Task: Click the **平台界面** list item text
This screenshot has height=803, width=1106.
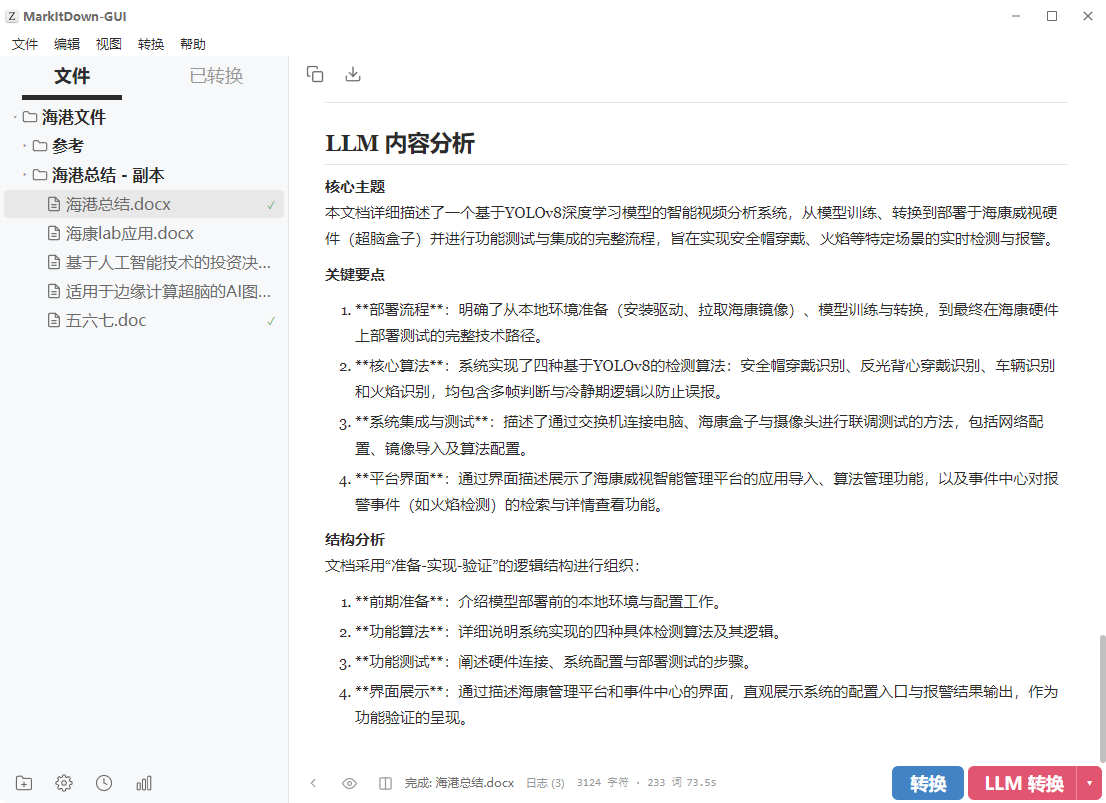Action: click(706, 492)
